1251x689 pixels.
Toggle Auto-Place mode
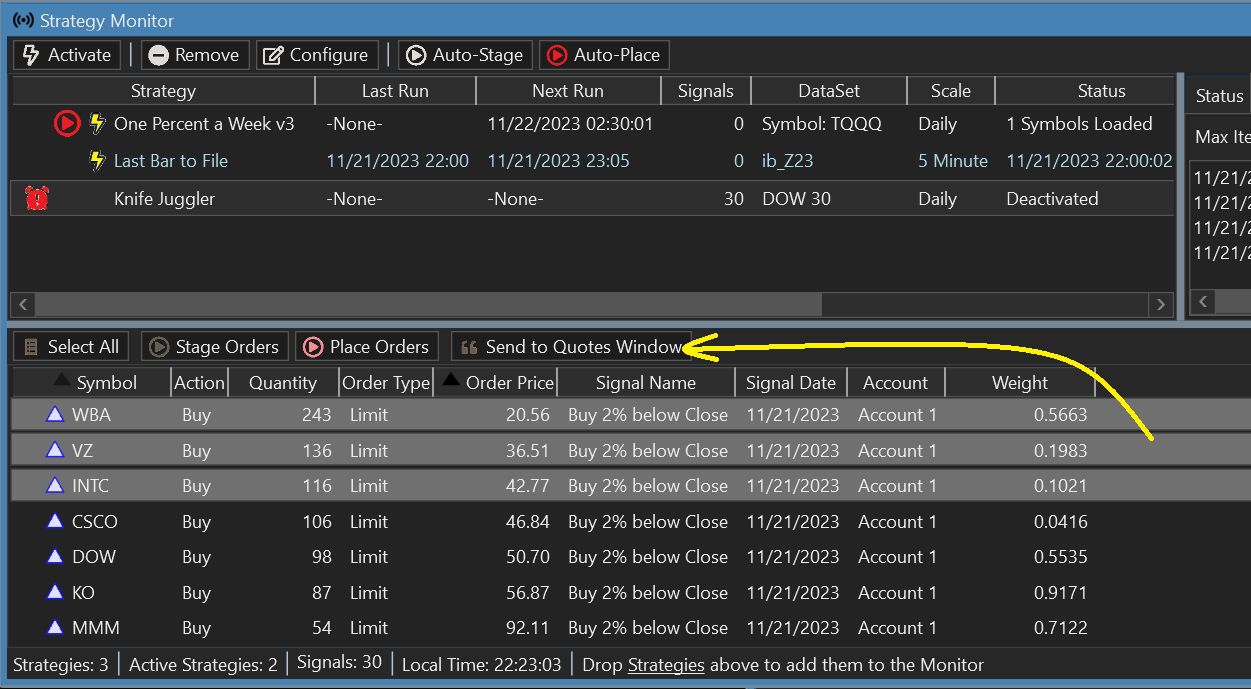(603, 55)
